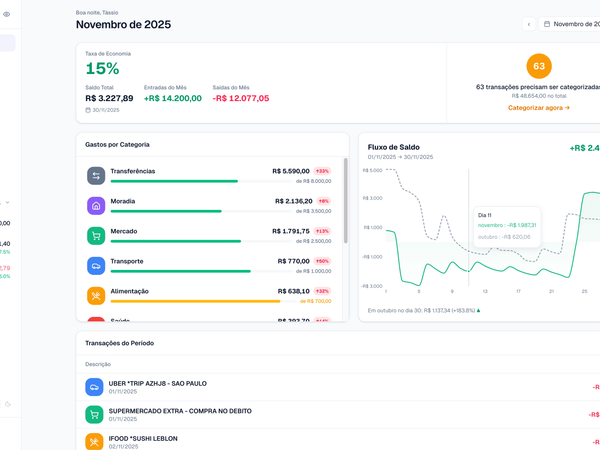Click the R$ 638,10 amount
The width and height of the screenshot is (600, 450).
pos(293,291)
